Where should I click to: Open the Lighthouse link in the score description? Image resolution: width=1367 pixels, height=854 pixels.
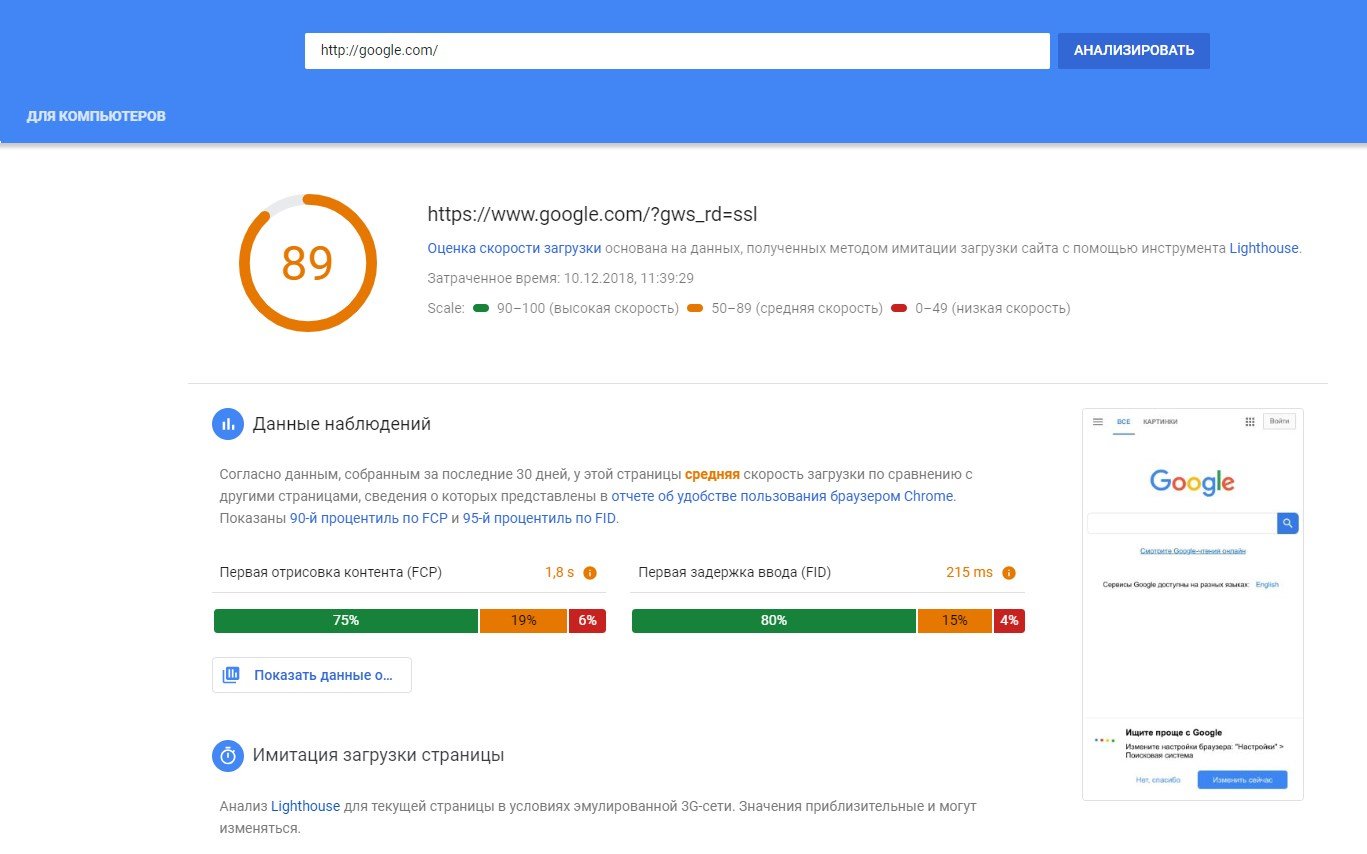[x=1265, y=248]
